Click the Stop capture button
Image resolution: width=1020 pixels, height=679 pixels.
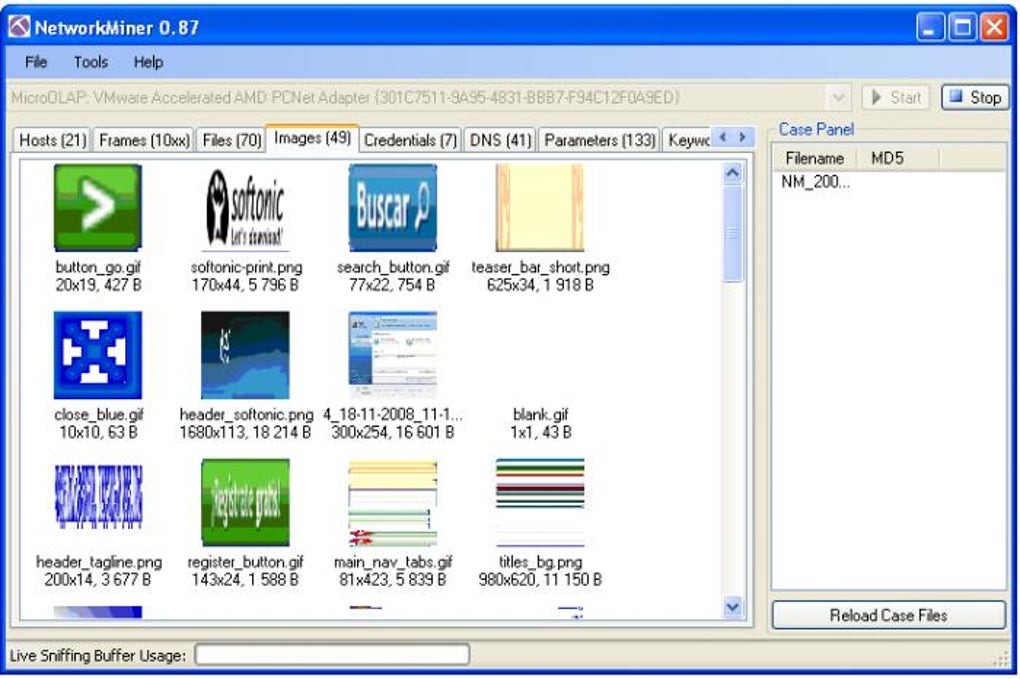click(975, 98)
